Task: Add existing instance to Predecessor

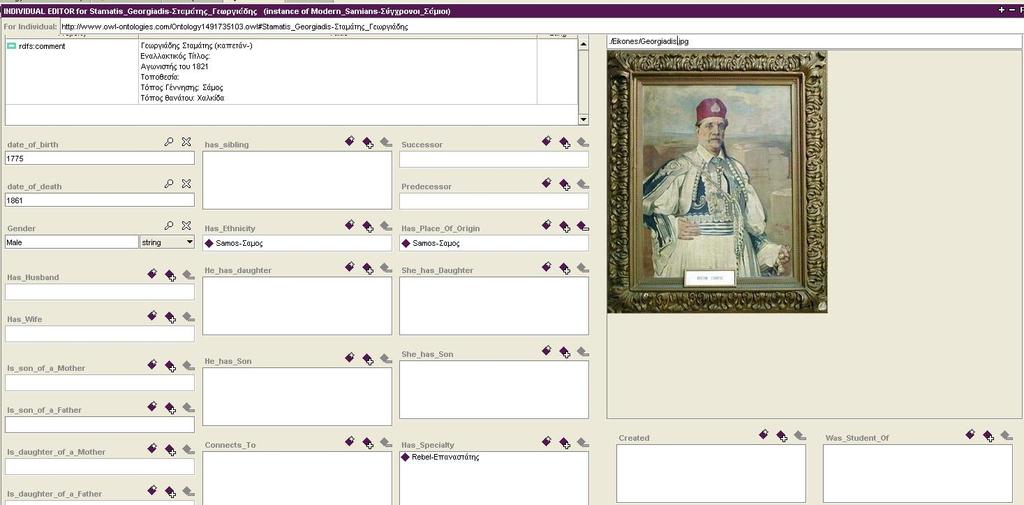Action: coord(565,185)
